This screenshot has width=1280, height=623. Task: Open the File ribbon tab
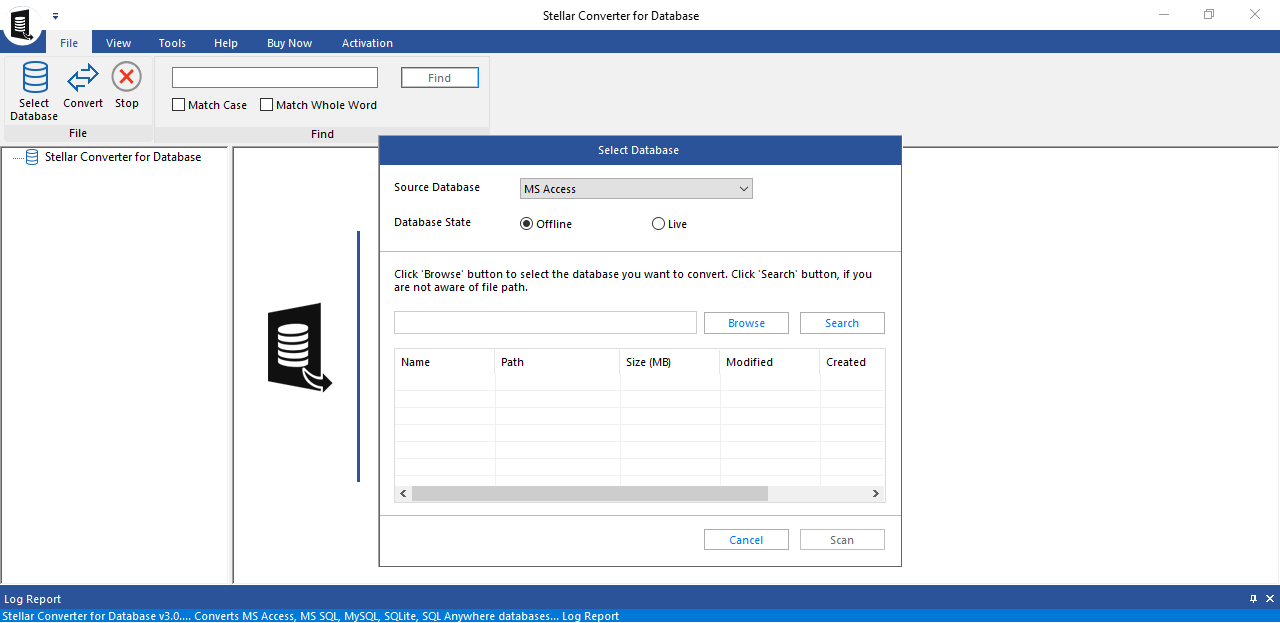click(x=69, y=43)
